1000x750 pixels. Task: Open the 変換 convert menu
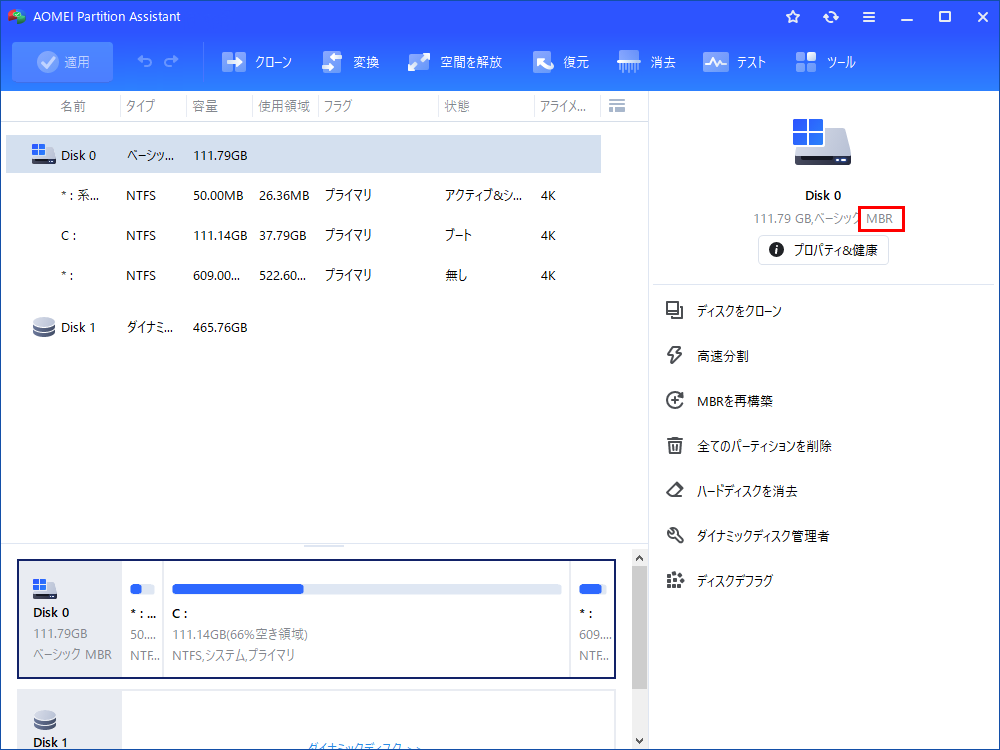tap(350, 62)
